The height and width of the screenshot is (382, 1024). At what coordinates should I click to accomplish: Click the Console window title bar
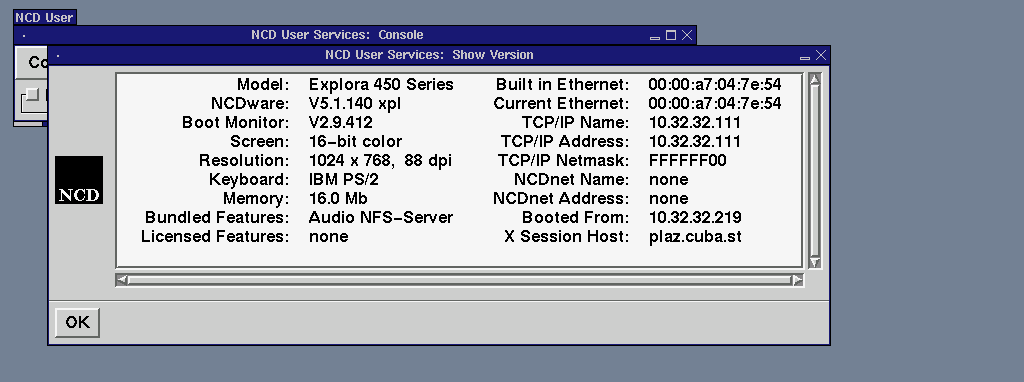click(x=337, y=35)
